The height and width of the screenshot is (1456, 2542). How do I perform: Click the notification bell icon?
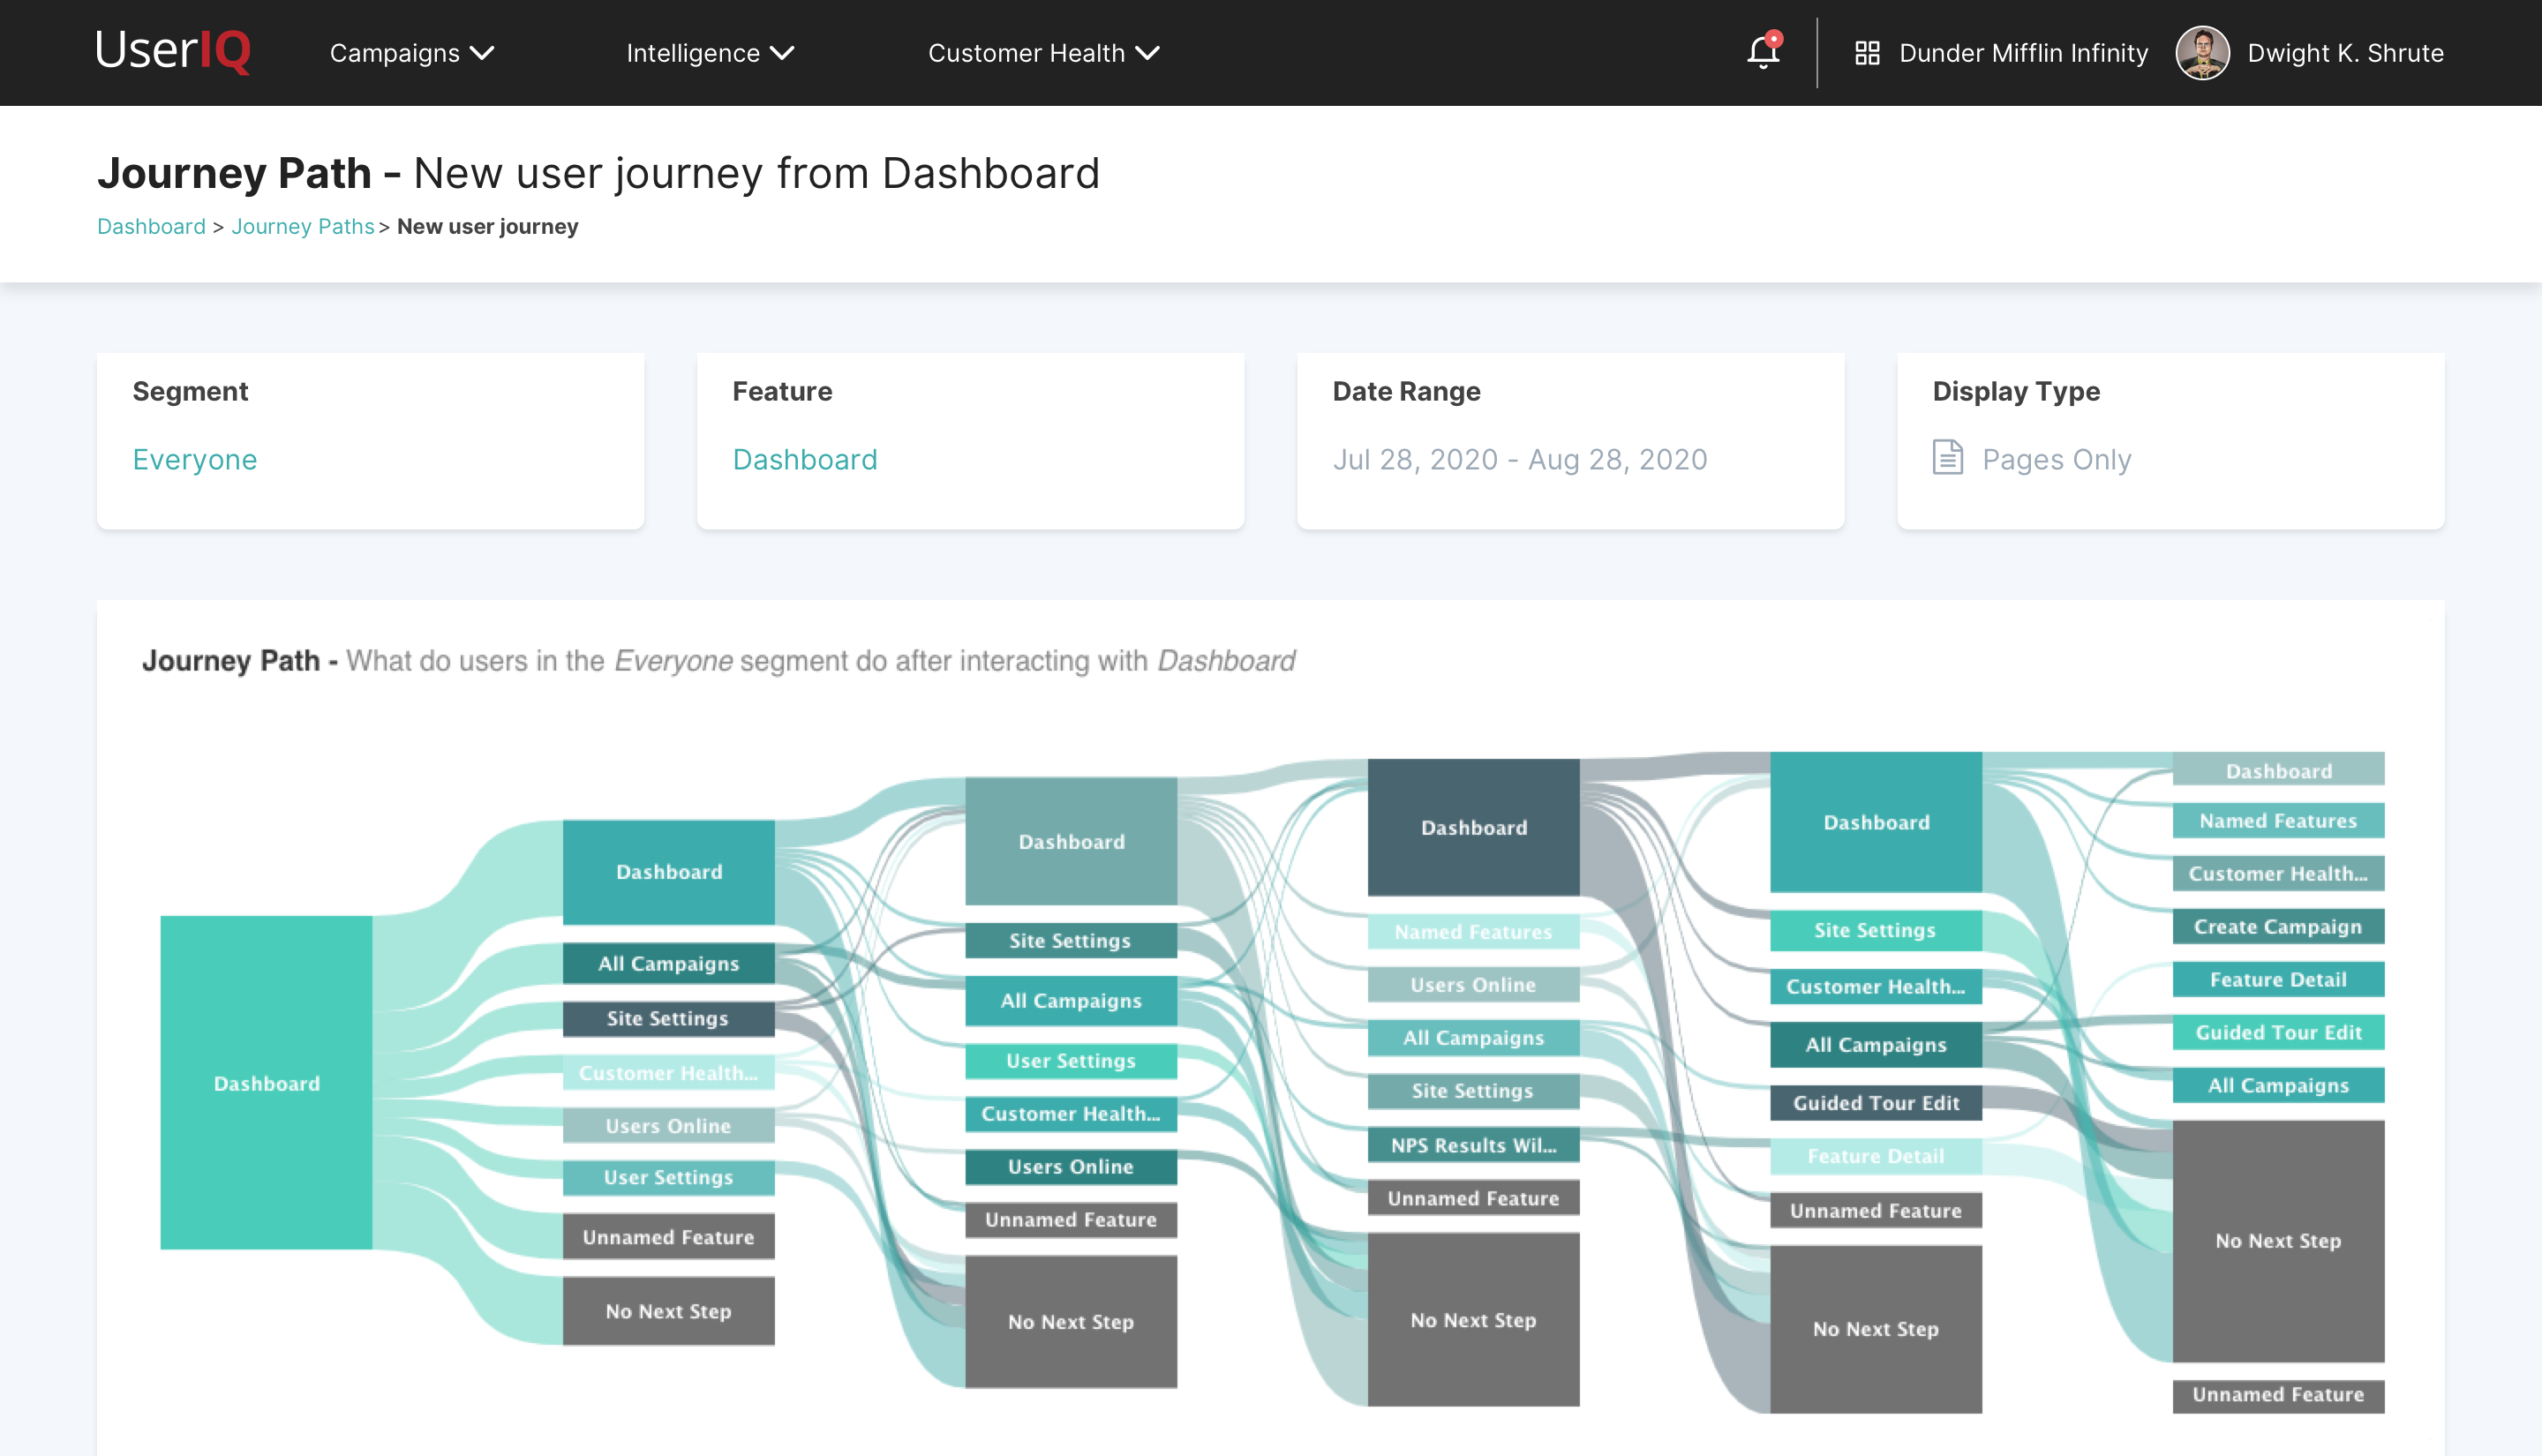(1763, 52)
